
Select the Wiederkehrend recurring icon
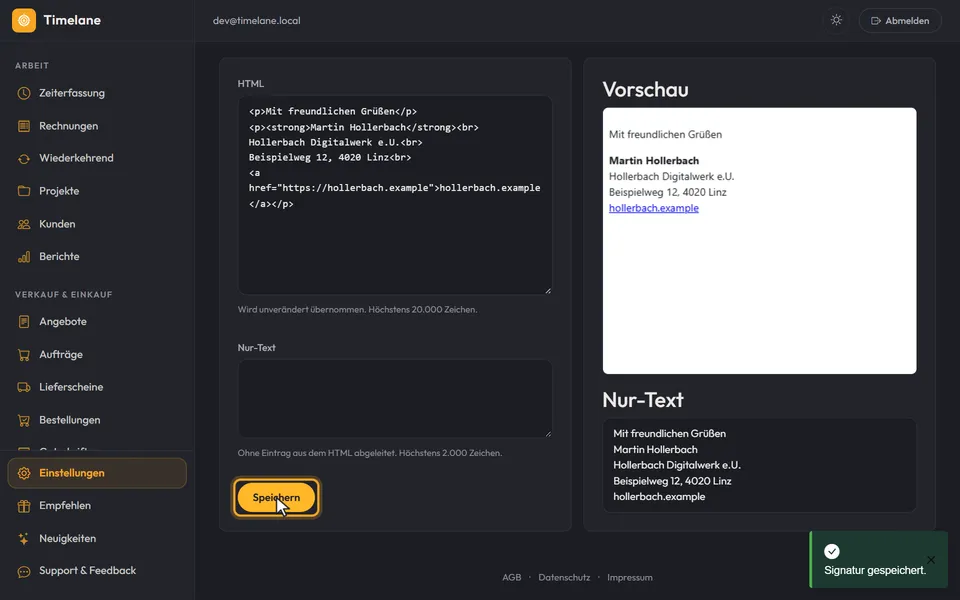tap(24, 159)
